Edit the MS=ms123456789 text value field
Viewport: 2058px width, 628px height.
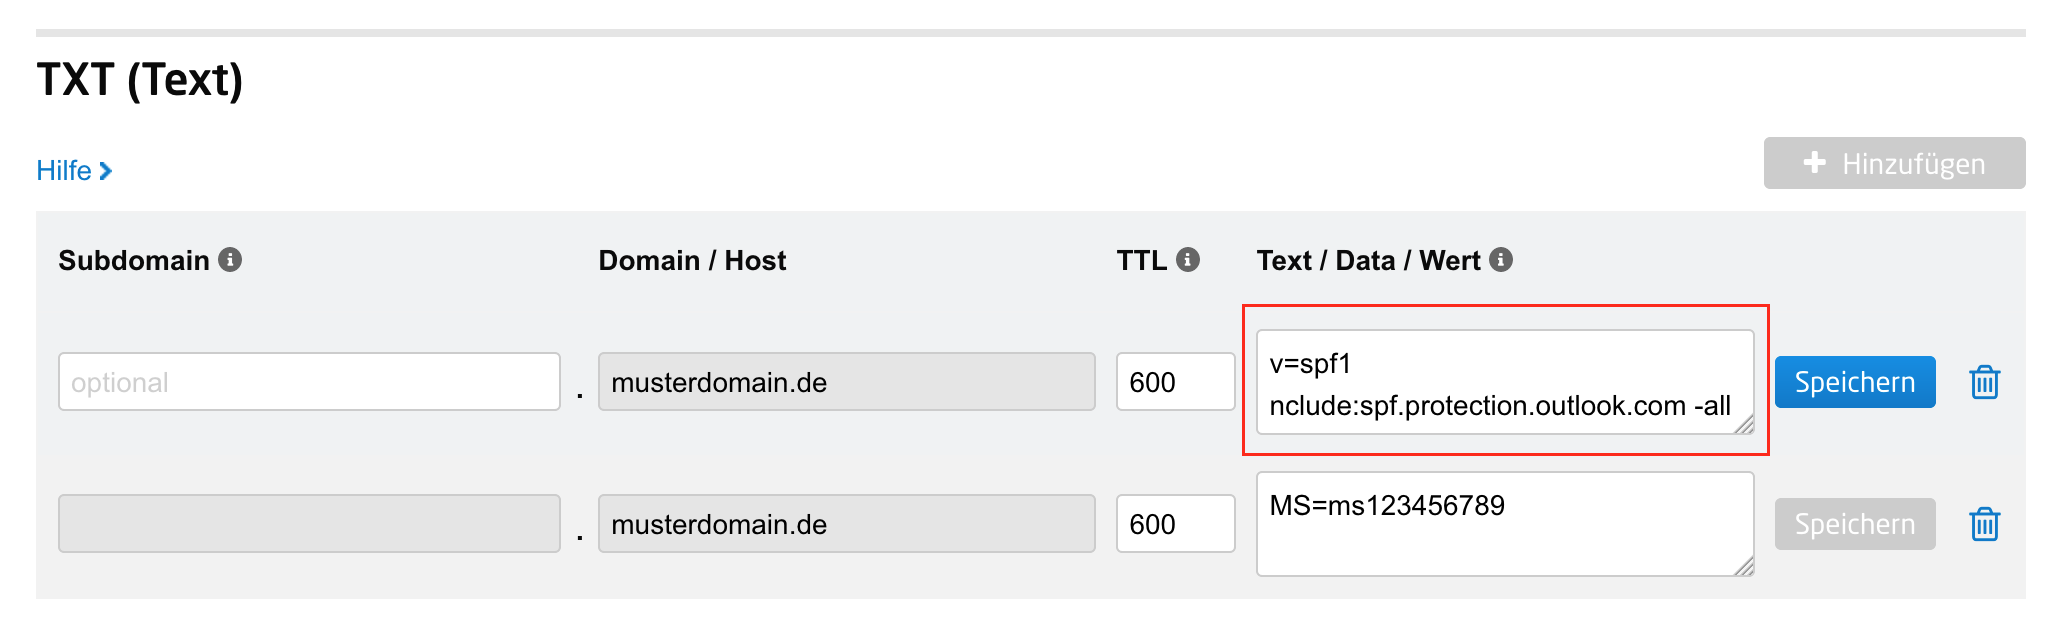pyautogui.click(x=1500, y=524)
